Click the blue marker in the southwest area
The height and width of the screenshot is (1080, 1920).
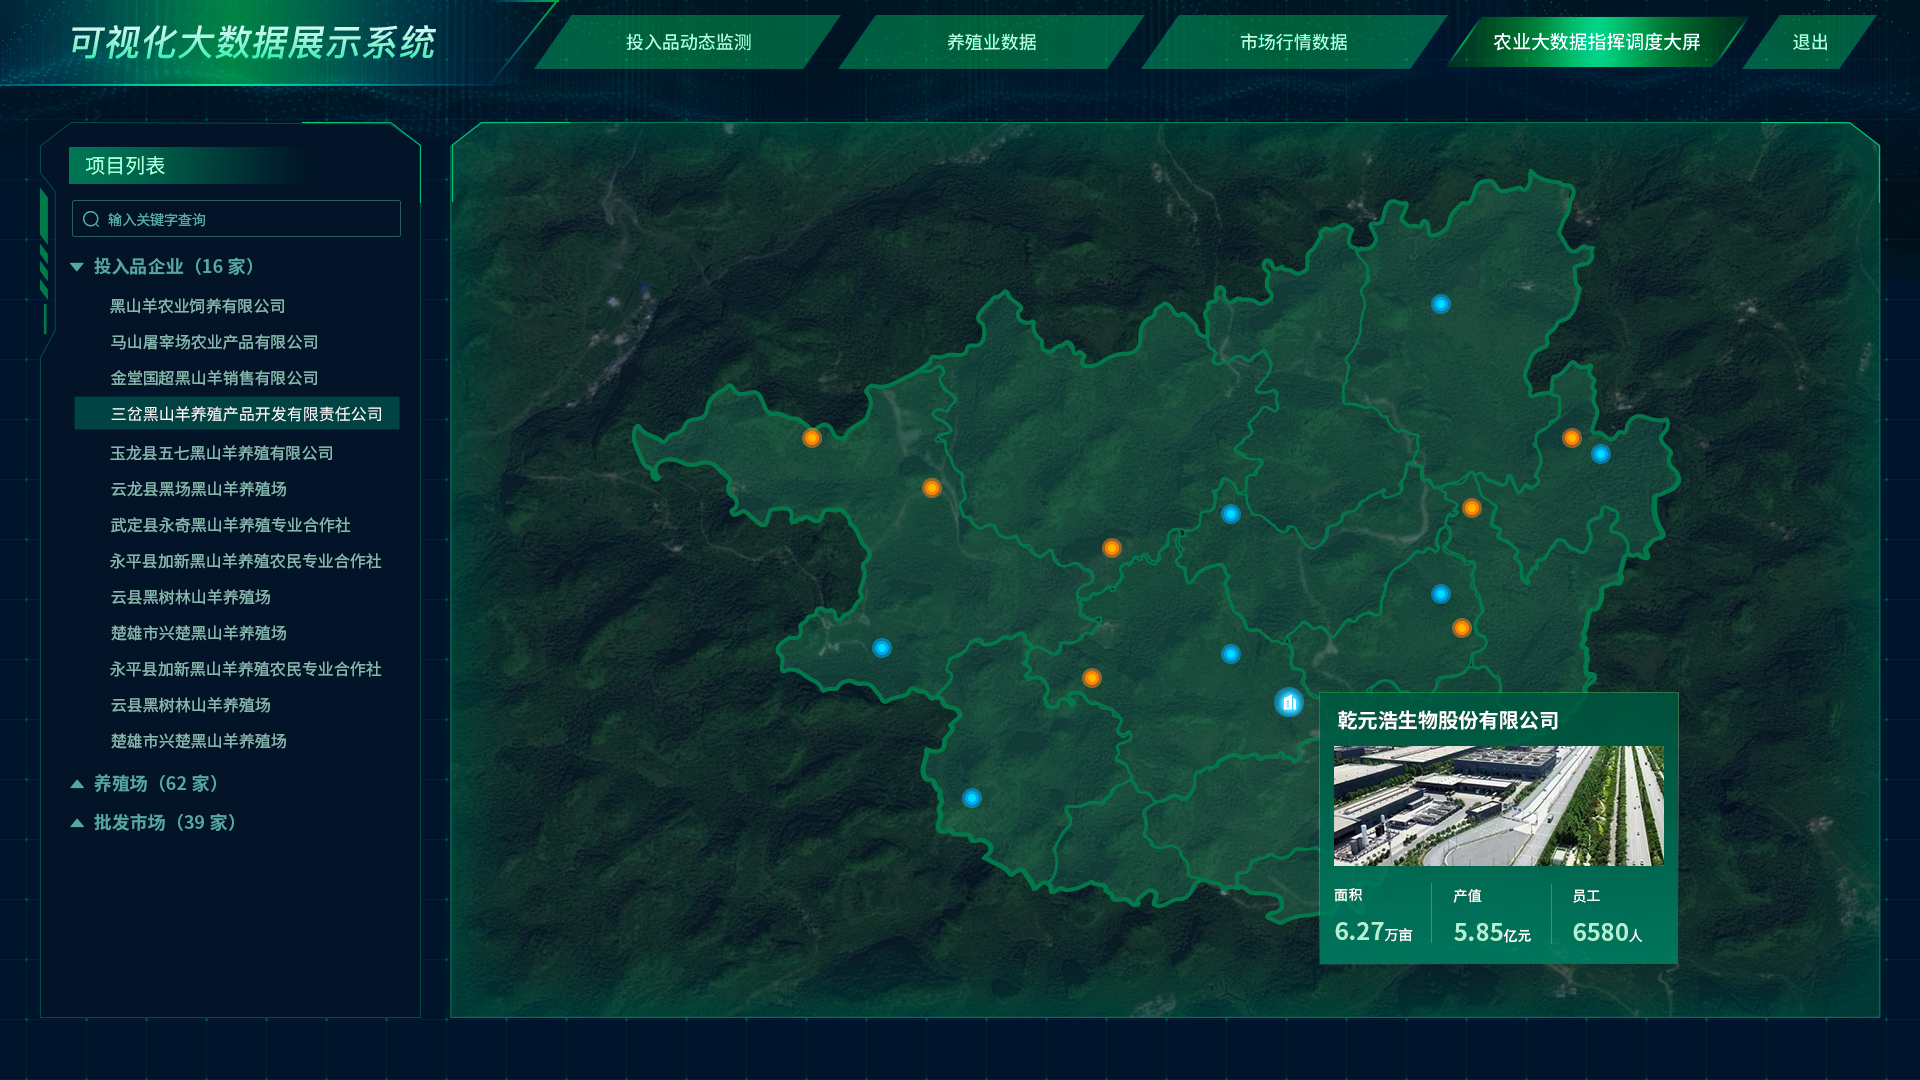click(882, 647)
